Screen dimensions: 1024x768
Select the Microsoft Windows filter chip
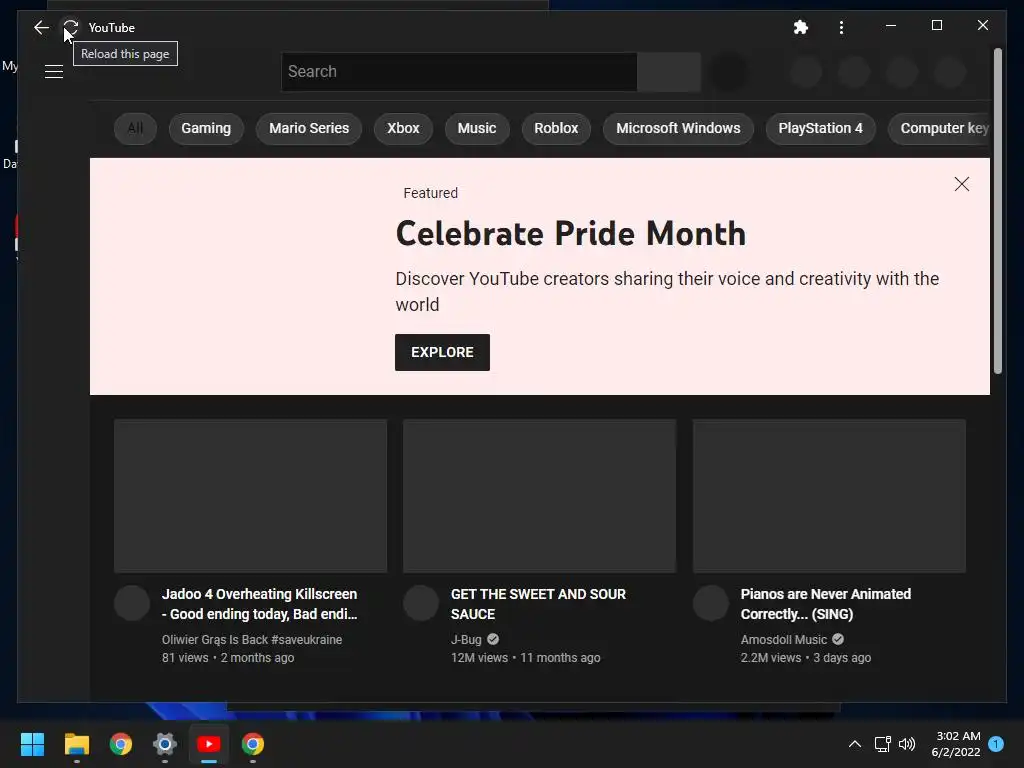pos(678,128)
